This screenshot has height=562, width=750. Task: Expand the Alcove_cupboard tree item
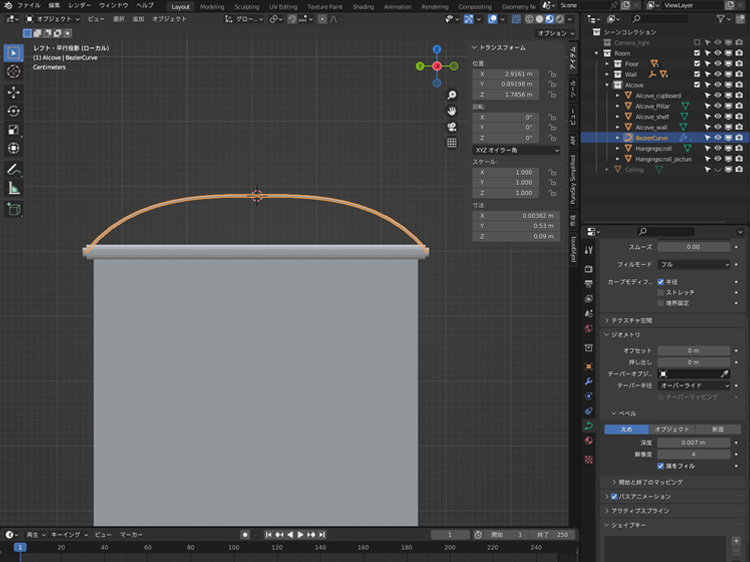(x=618, y=96)
